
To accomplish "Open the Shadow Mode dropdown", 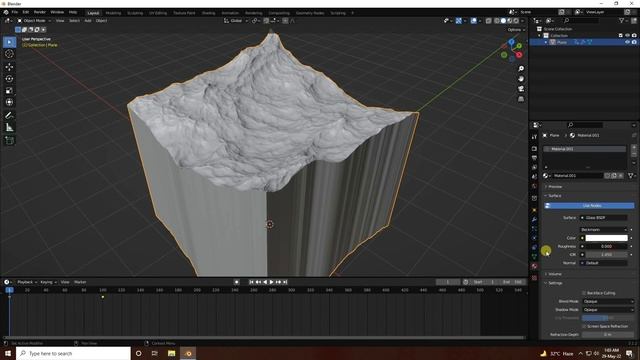I will (x=608, y=310).
